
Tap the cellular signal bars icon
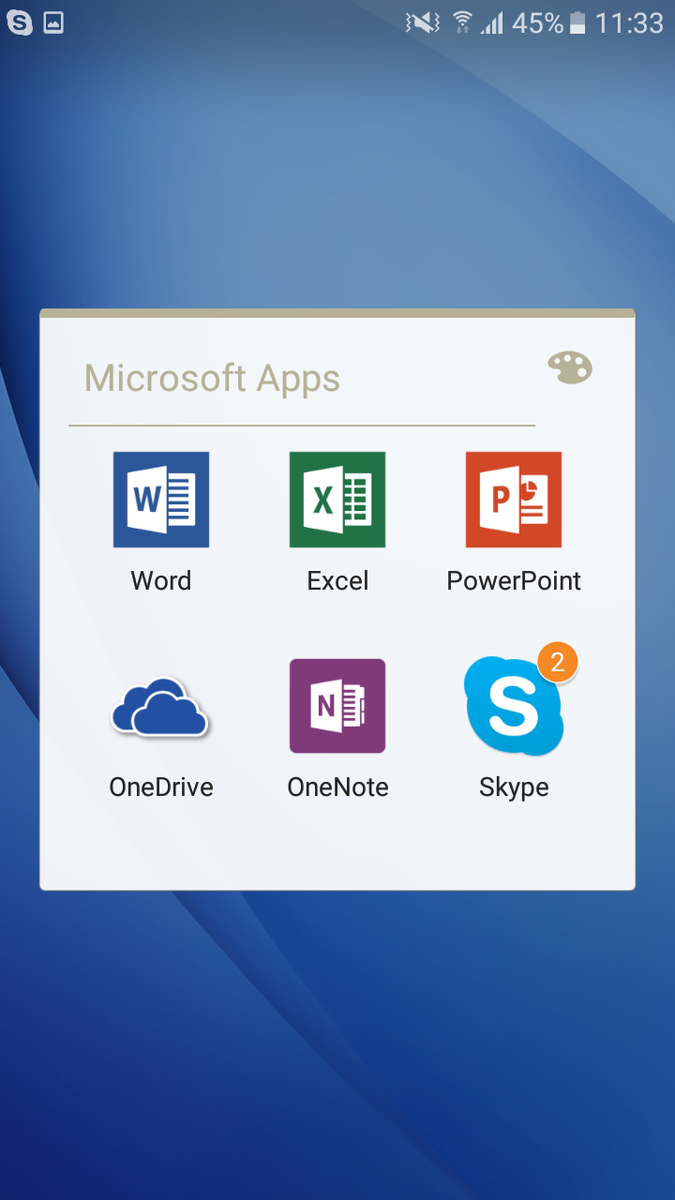[491, 22]
